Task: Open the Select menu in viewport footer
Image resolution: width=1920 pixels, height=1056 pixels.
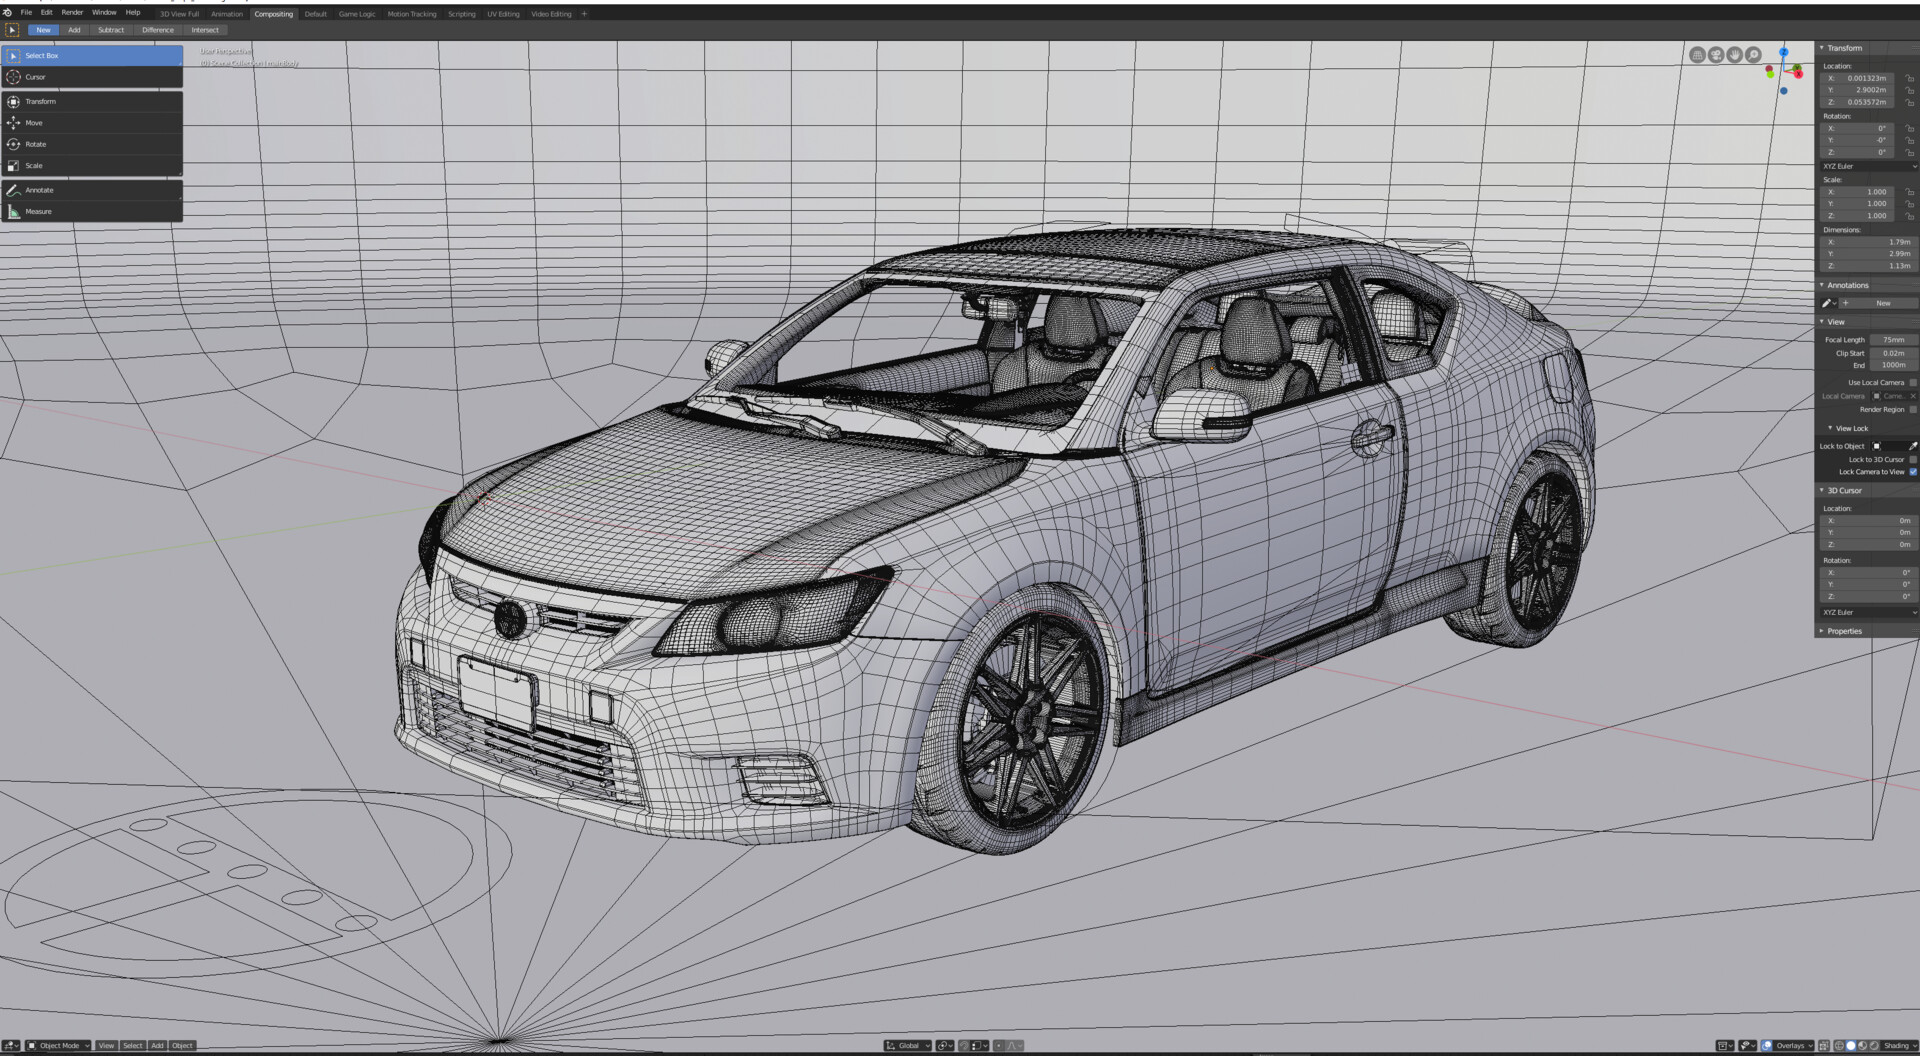Action: 132,1046
